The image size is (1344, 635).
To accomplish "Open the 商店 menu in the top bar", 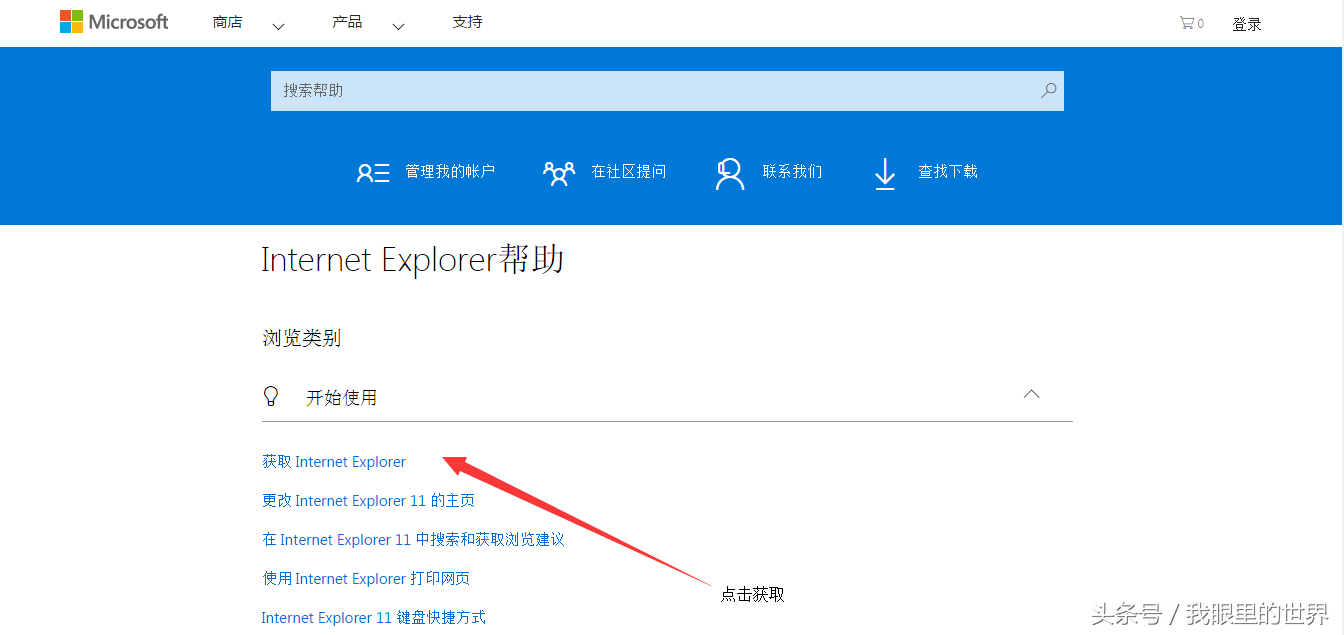I will point(227,21).
